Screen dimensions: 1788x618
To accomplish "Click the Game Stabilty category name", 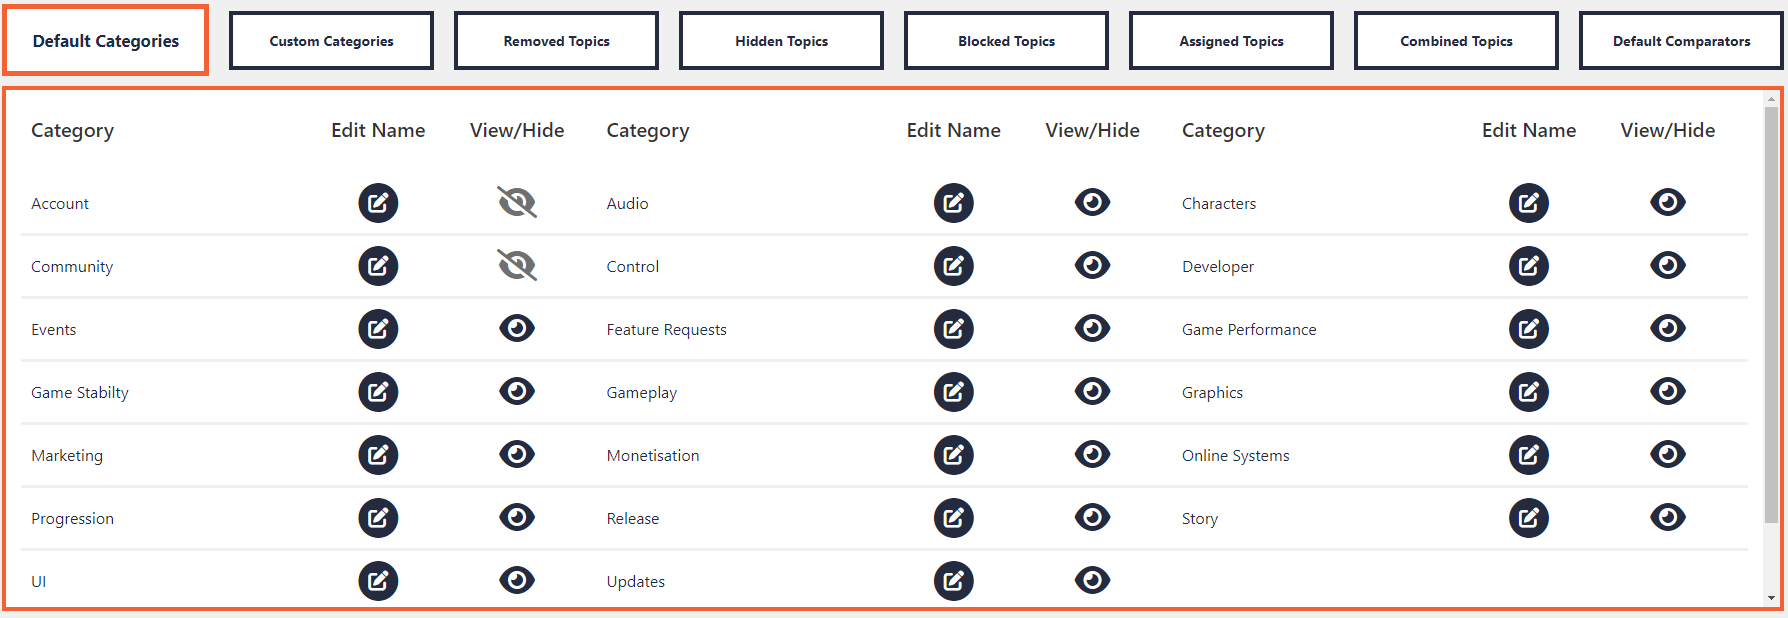I will pos(80,393).
